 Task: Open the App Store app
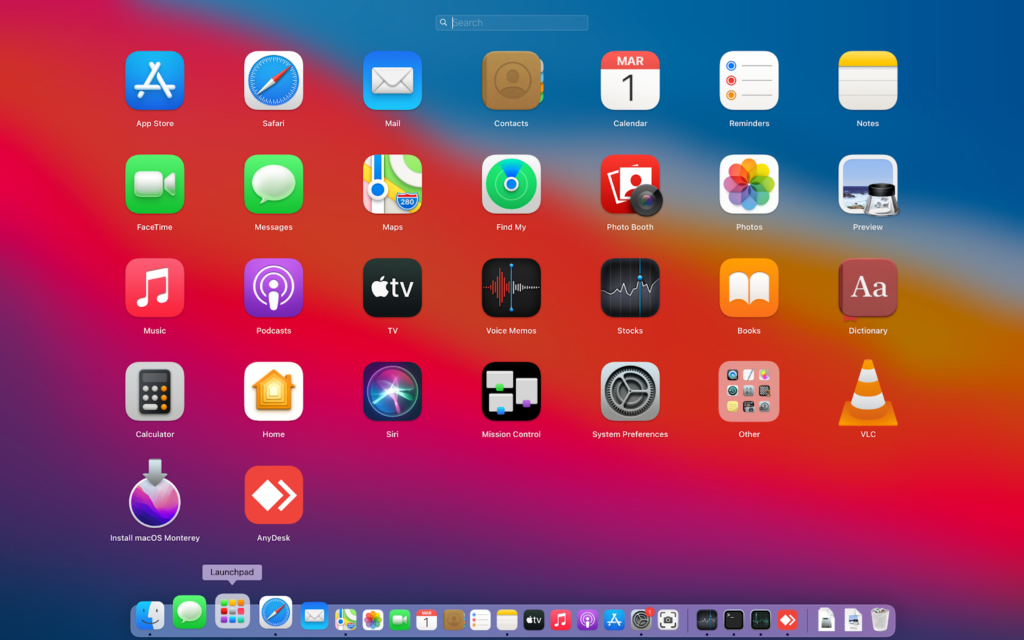coord(154,81)
